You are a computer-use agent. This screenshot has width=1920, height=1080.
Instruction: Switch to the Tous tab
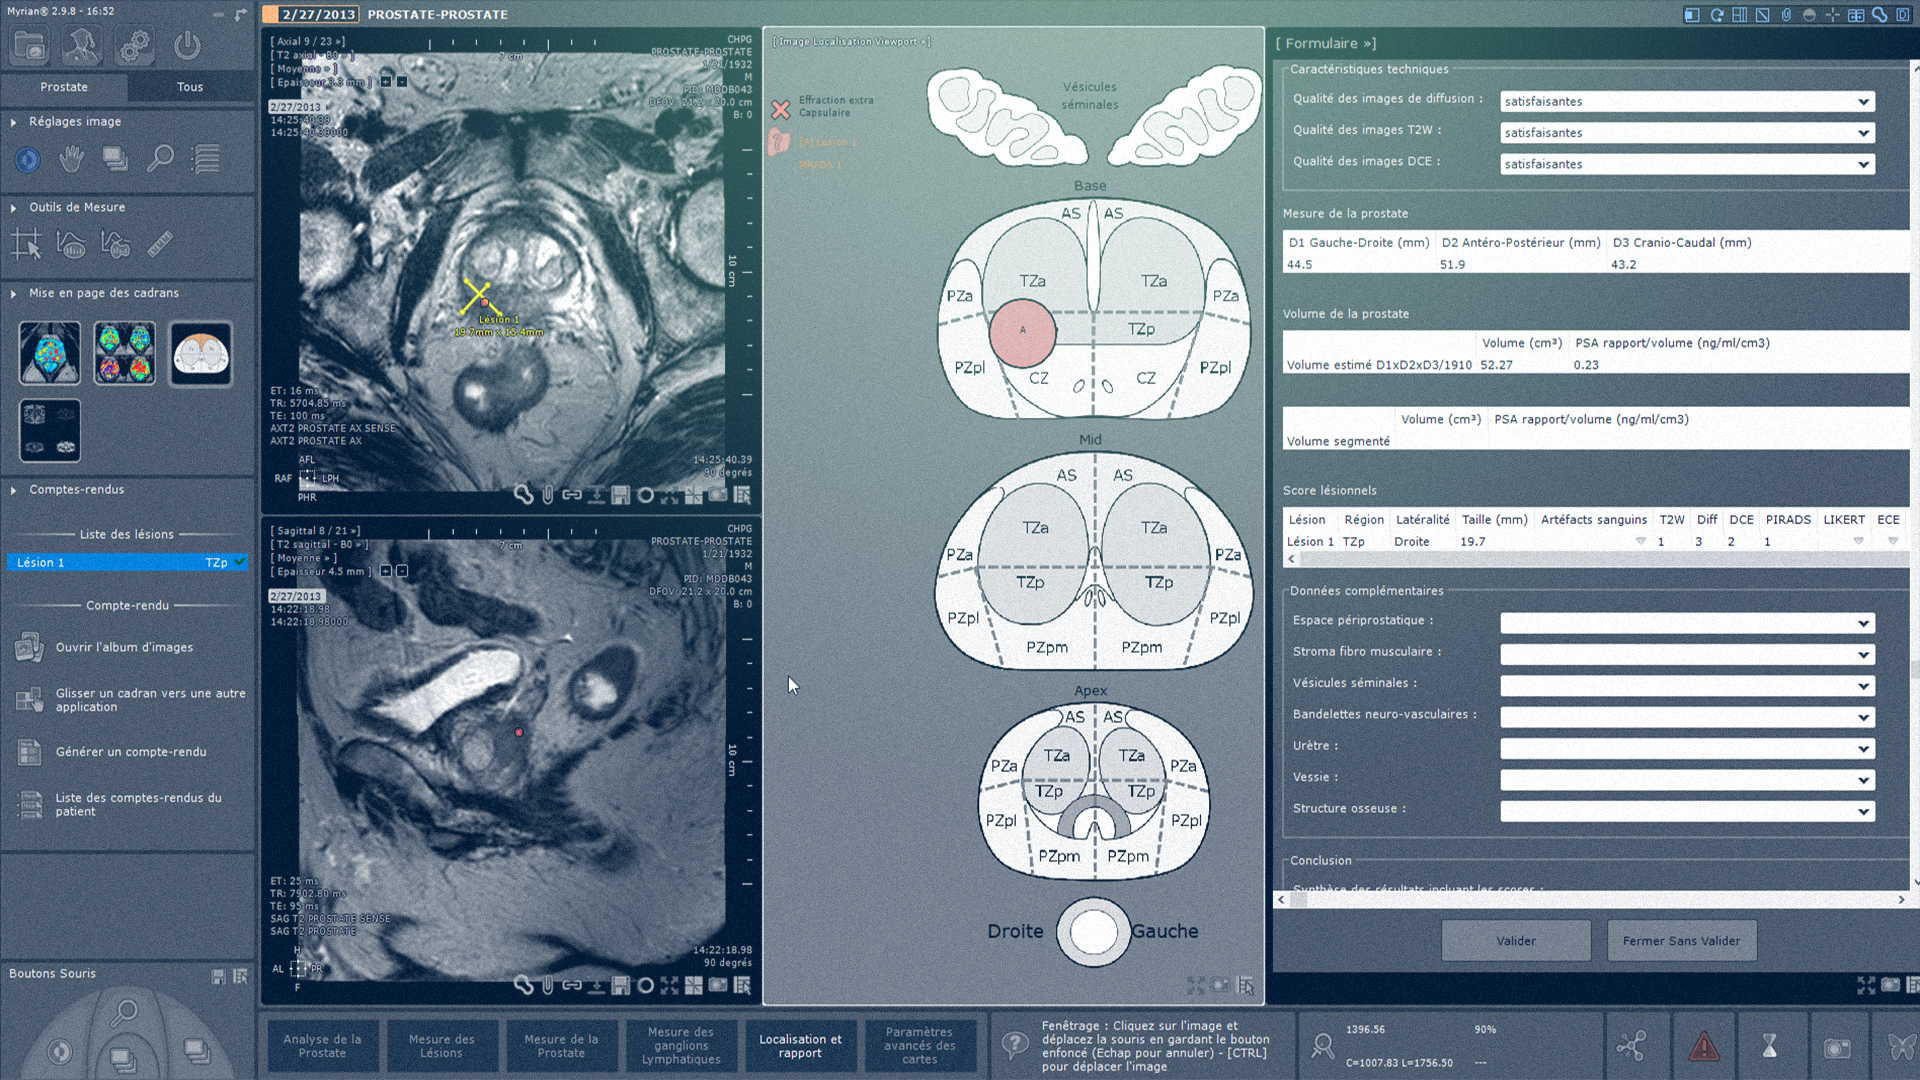pyautogui.click(x=189, y=87)
